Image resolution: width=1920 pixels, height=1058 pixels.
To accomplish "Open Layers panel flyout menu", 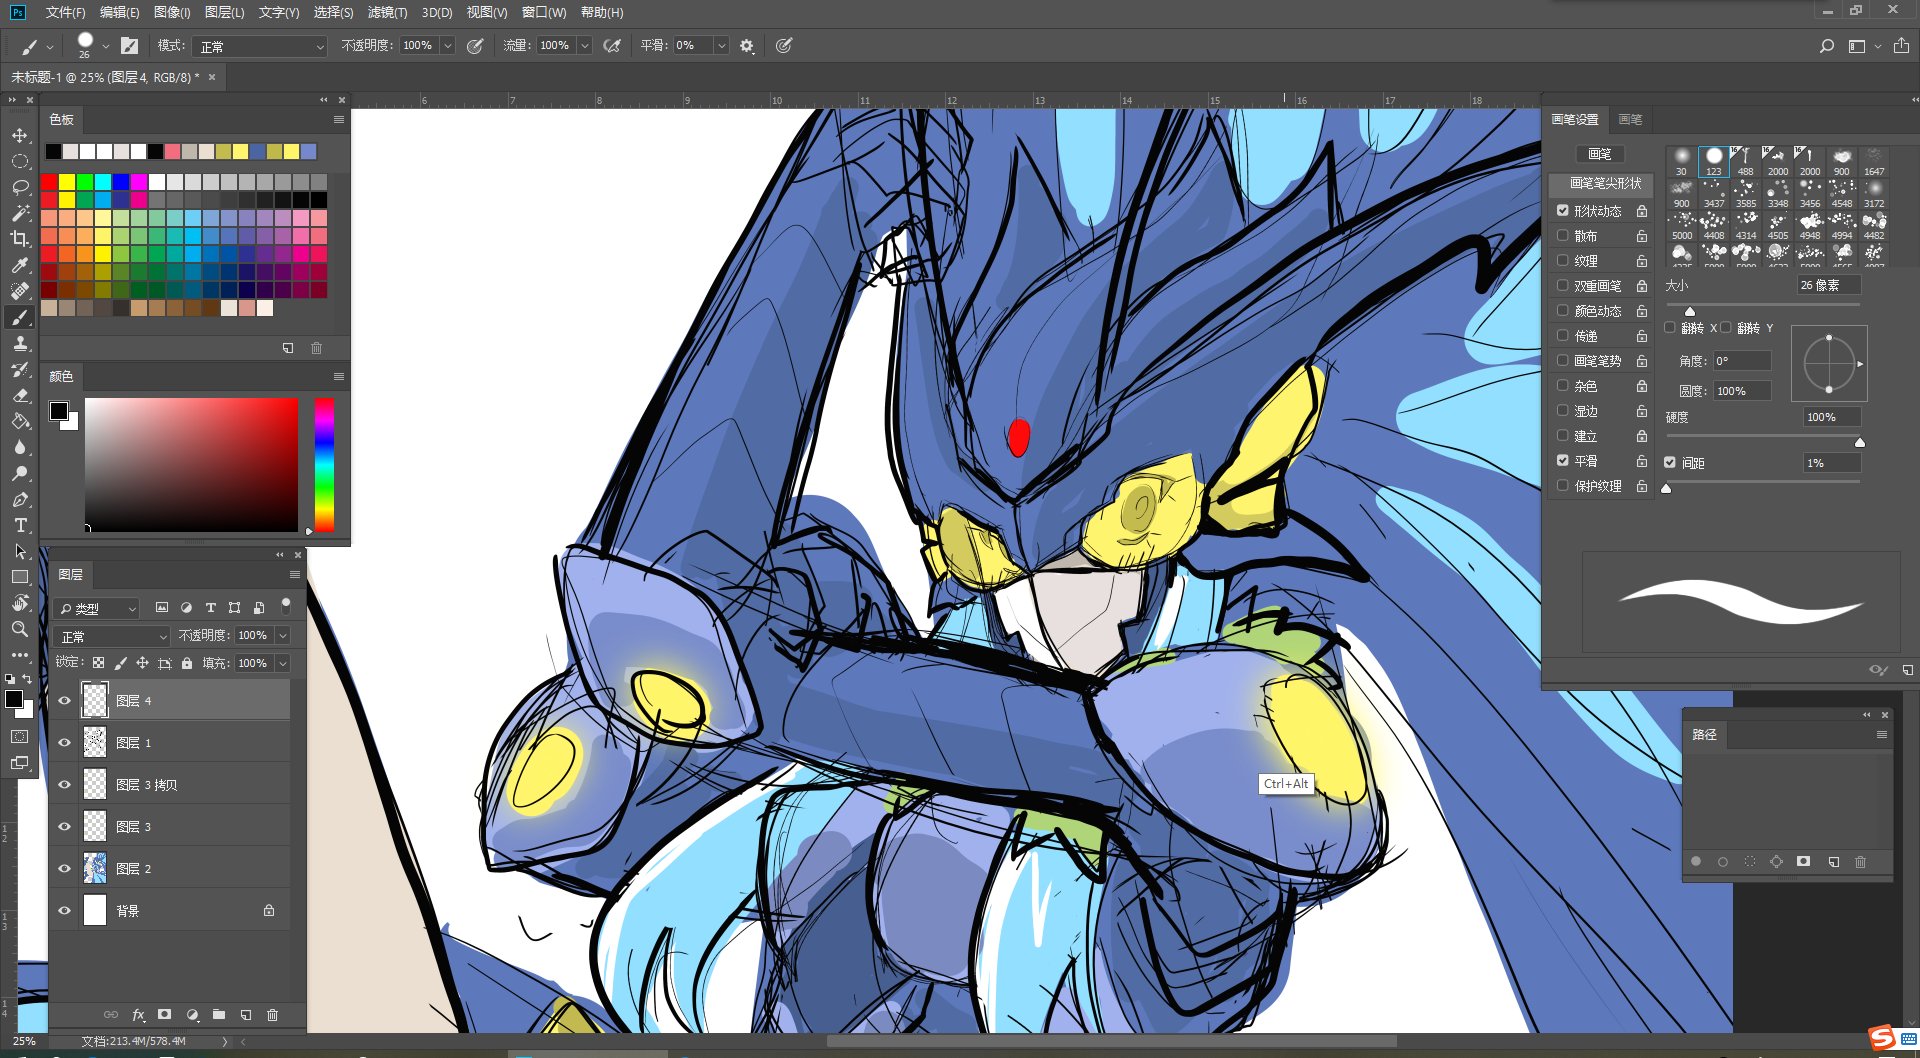I will click(295, 575).
